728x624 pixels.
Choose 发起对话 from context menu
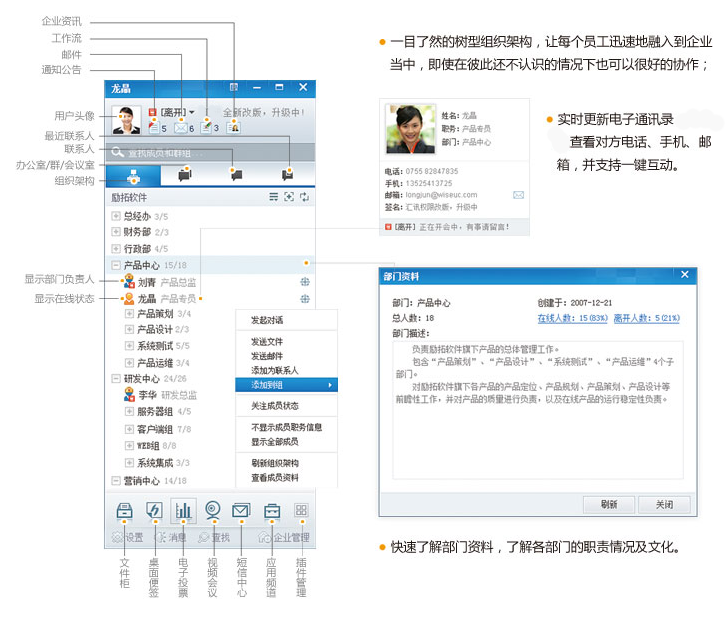click(286, 320)
